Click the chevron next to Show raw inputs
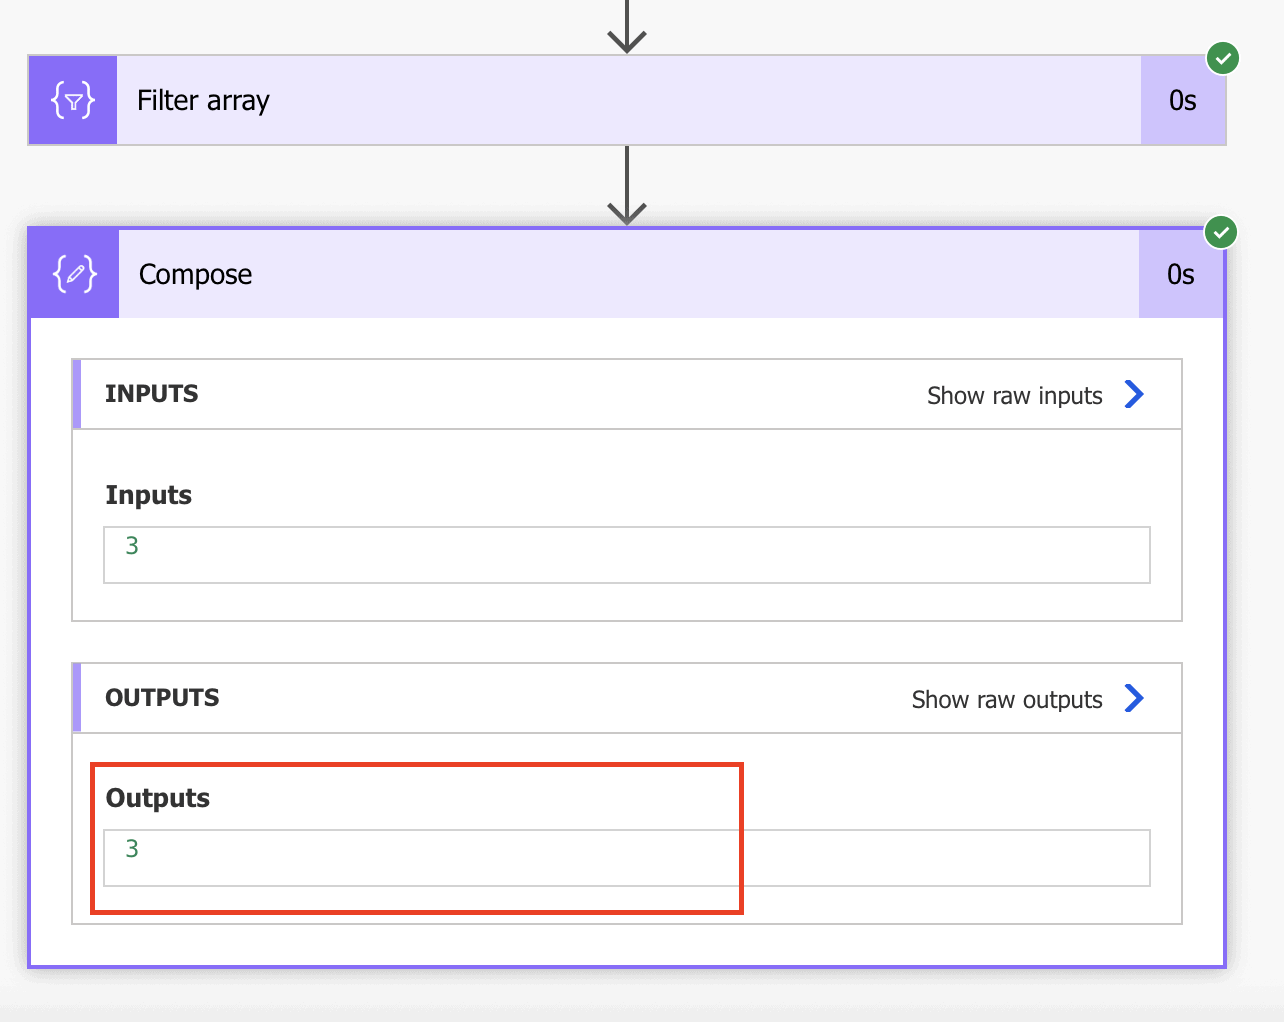 pos(1134,394)
